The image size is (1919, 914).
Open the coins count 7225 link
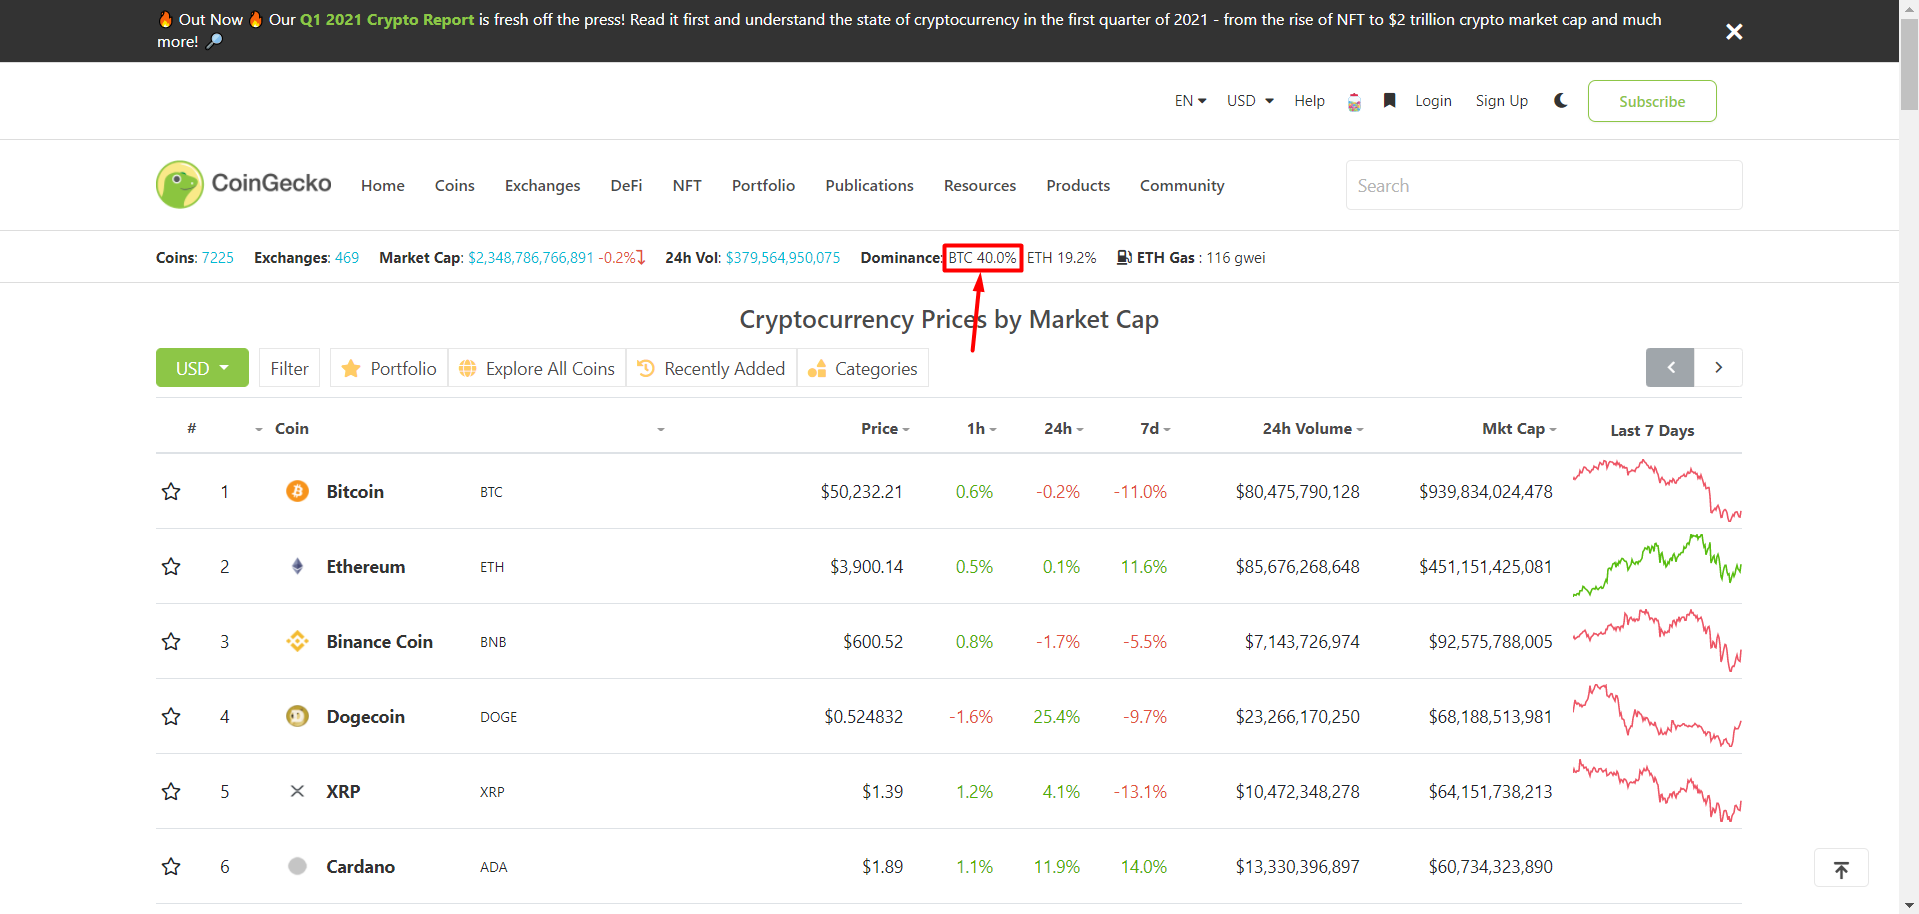point(218,257)
